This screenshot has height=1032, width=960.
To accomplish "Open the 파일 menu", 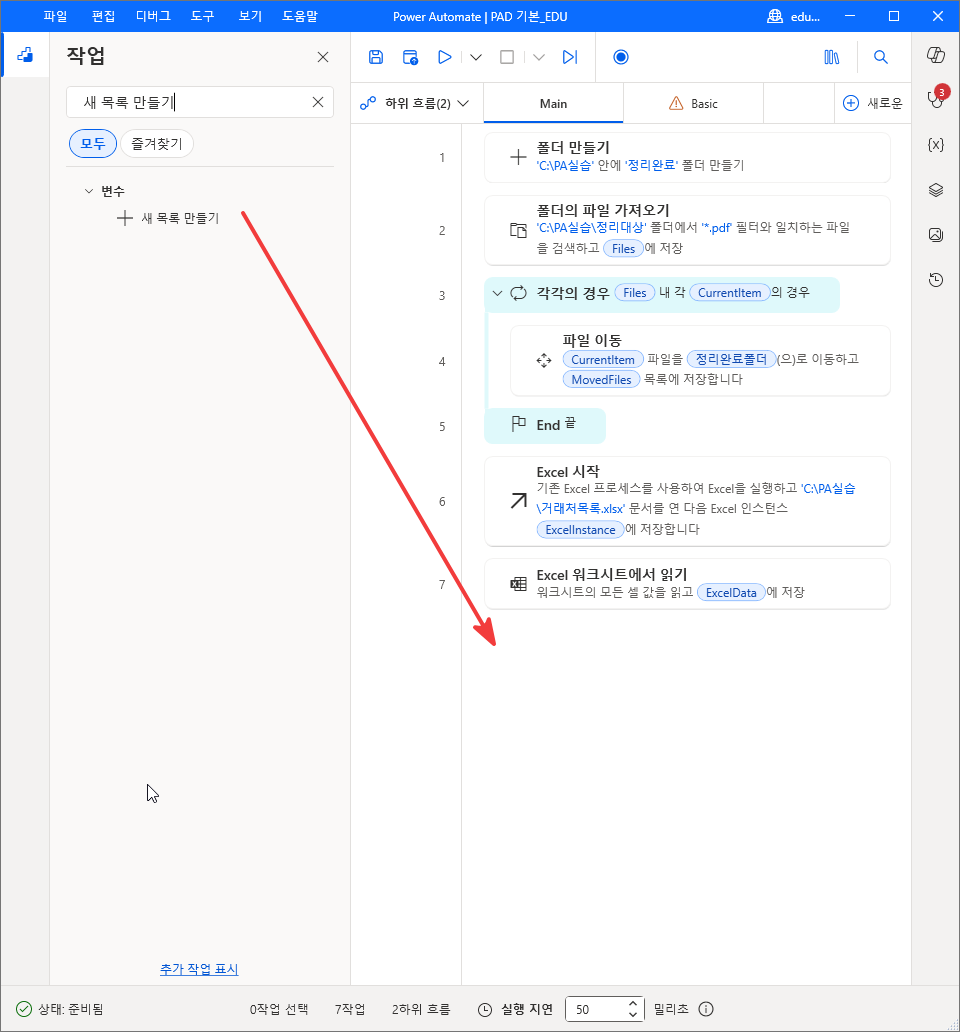I will coord(55,16).
